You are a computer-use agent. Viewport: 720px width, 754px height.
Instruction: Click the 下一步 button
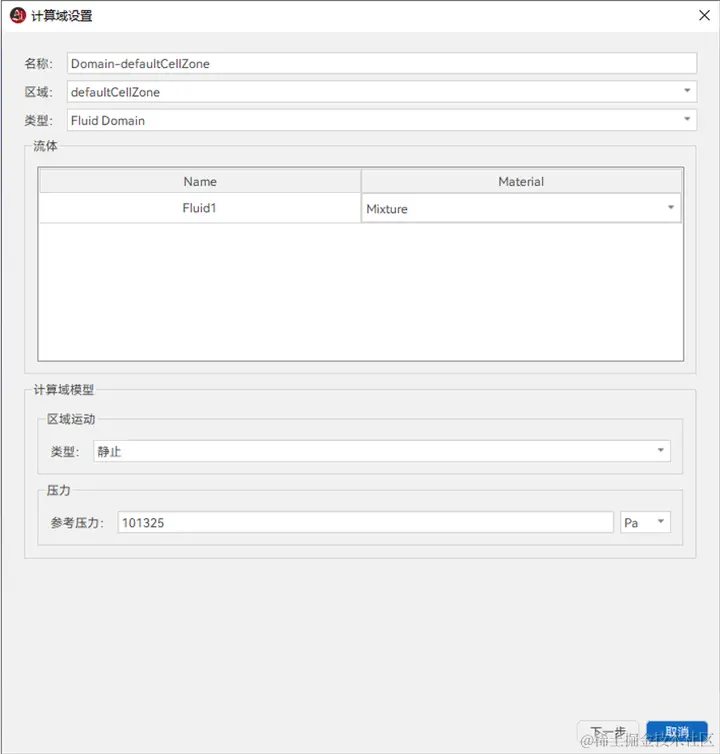pyautogui.click(x=608, y=732)
